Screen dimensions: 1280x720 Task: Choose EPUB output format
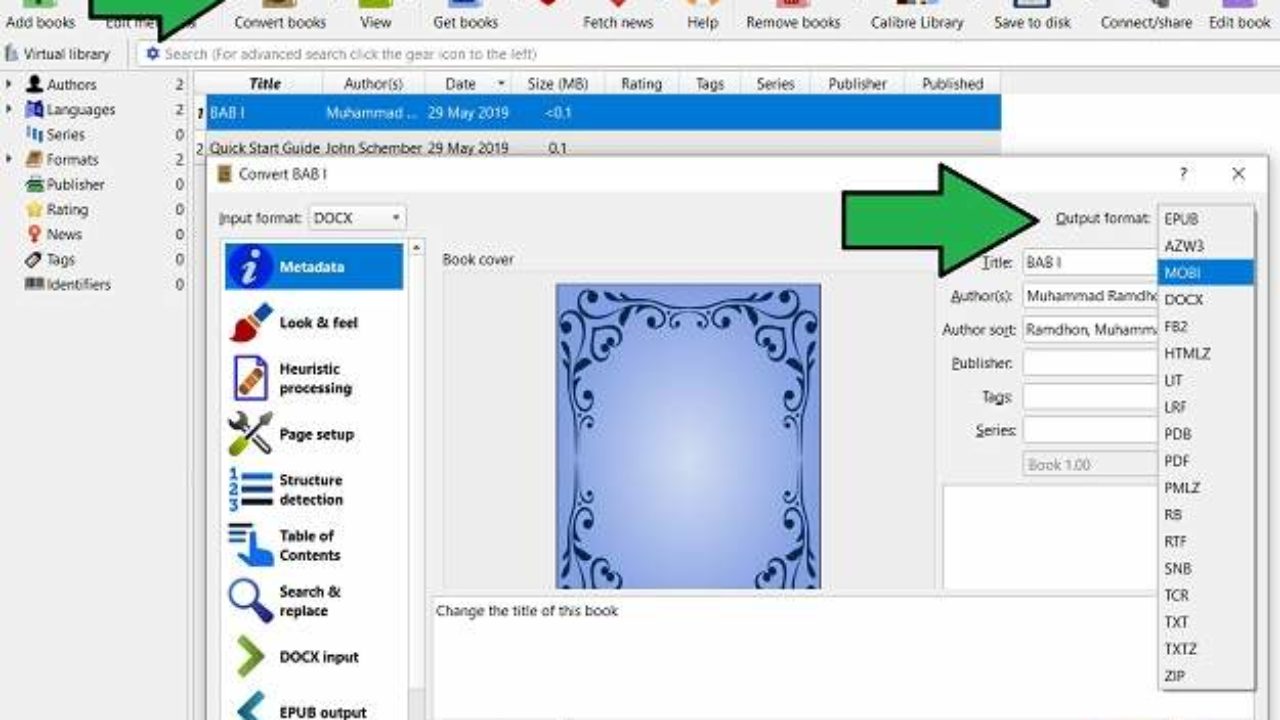[x=1206, y=219]
